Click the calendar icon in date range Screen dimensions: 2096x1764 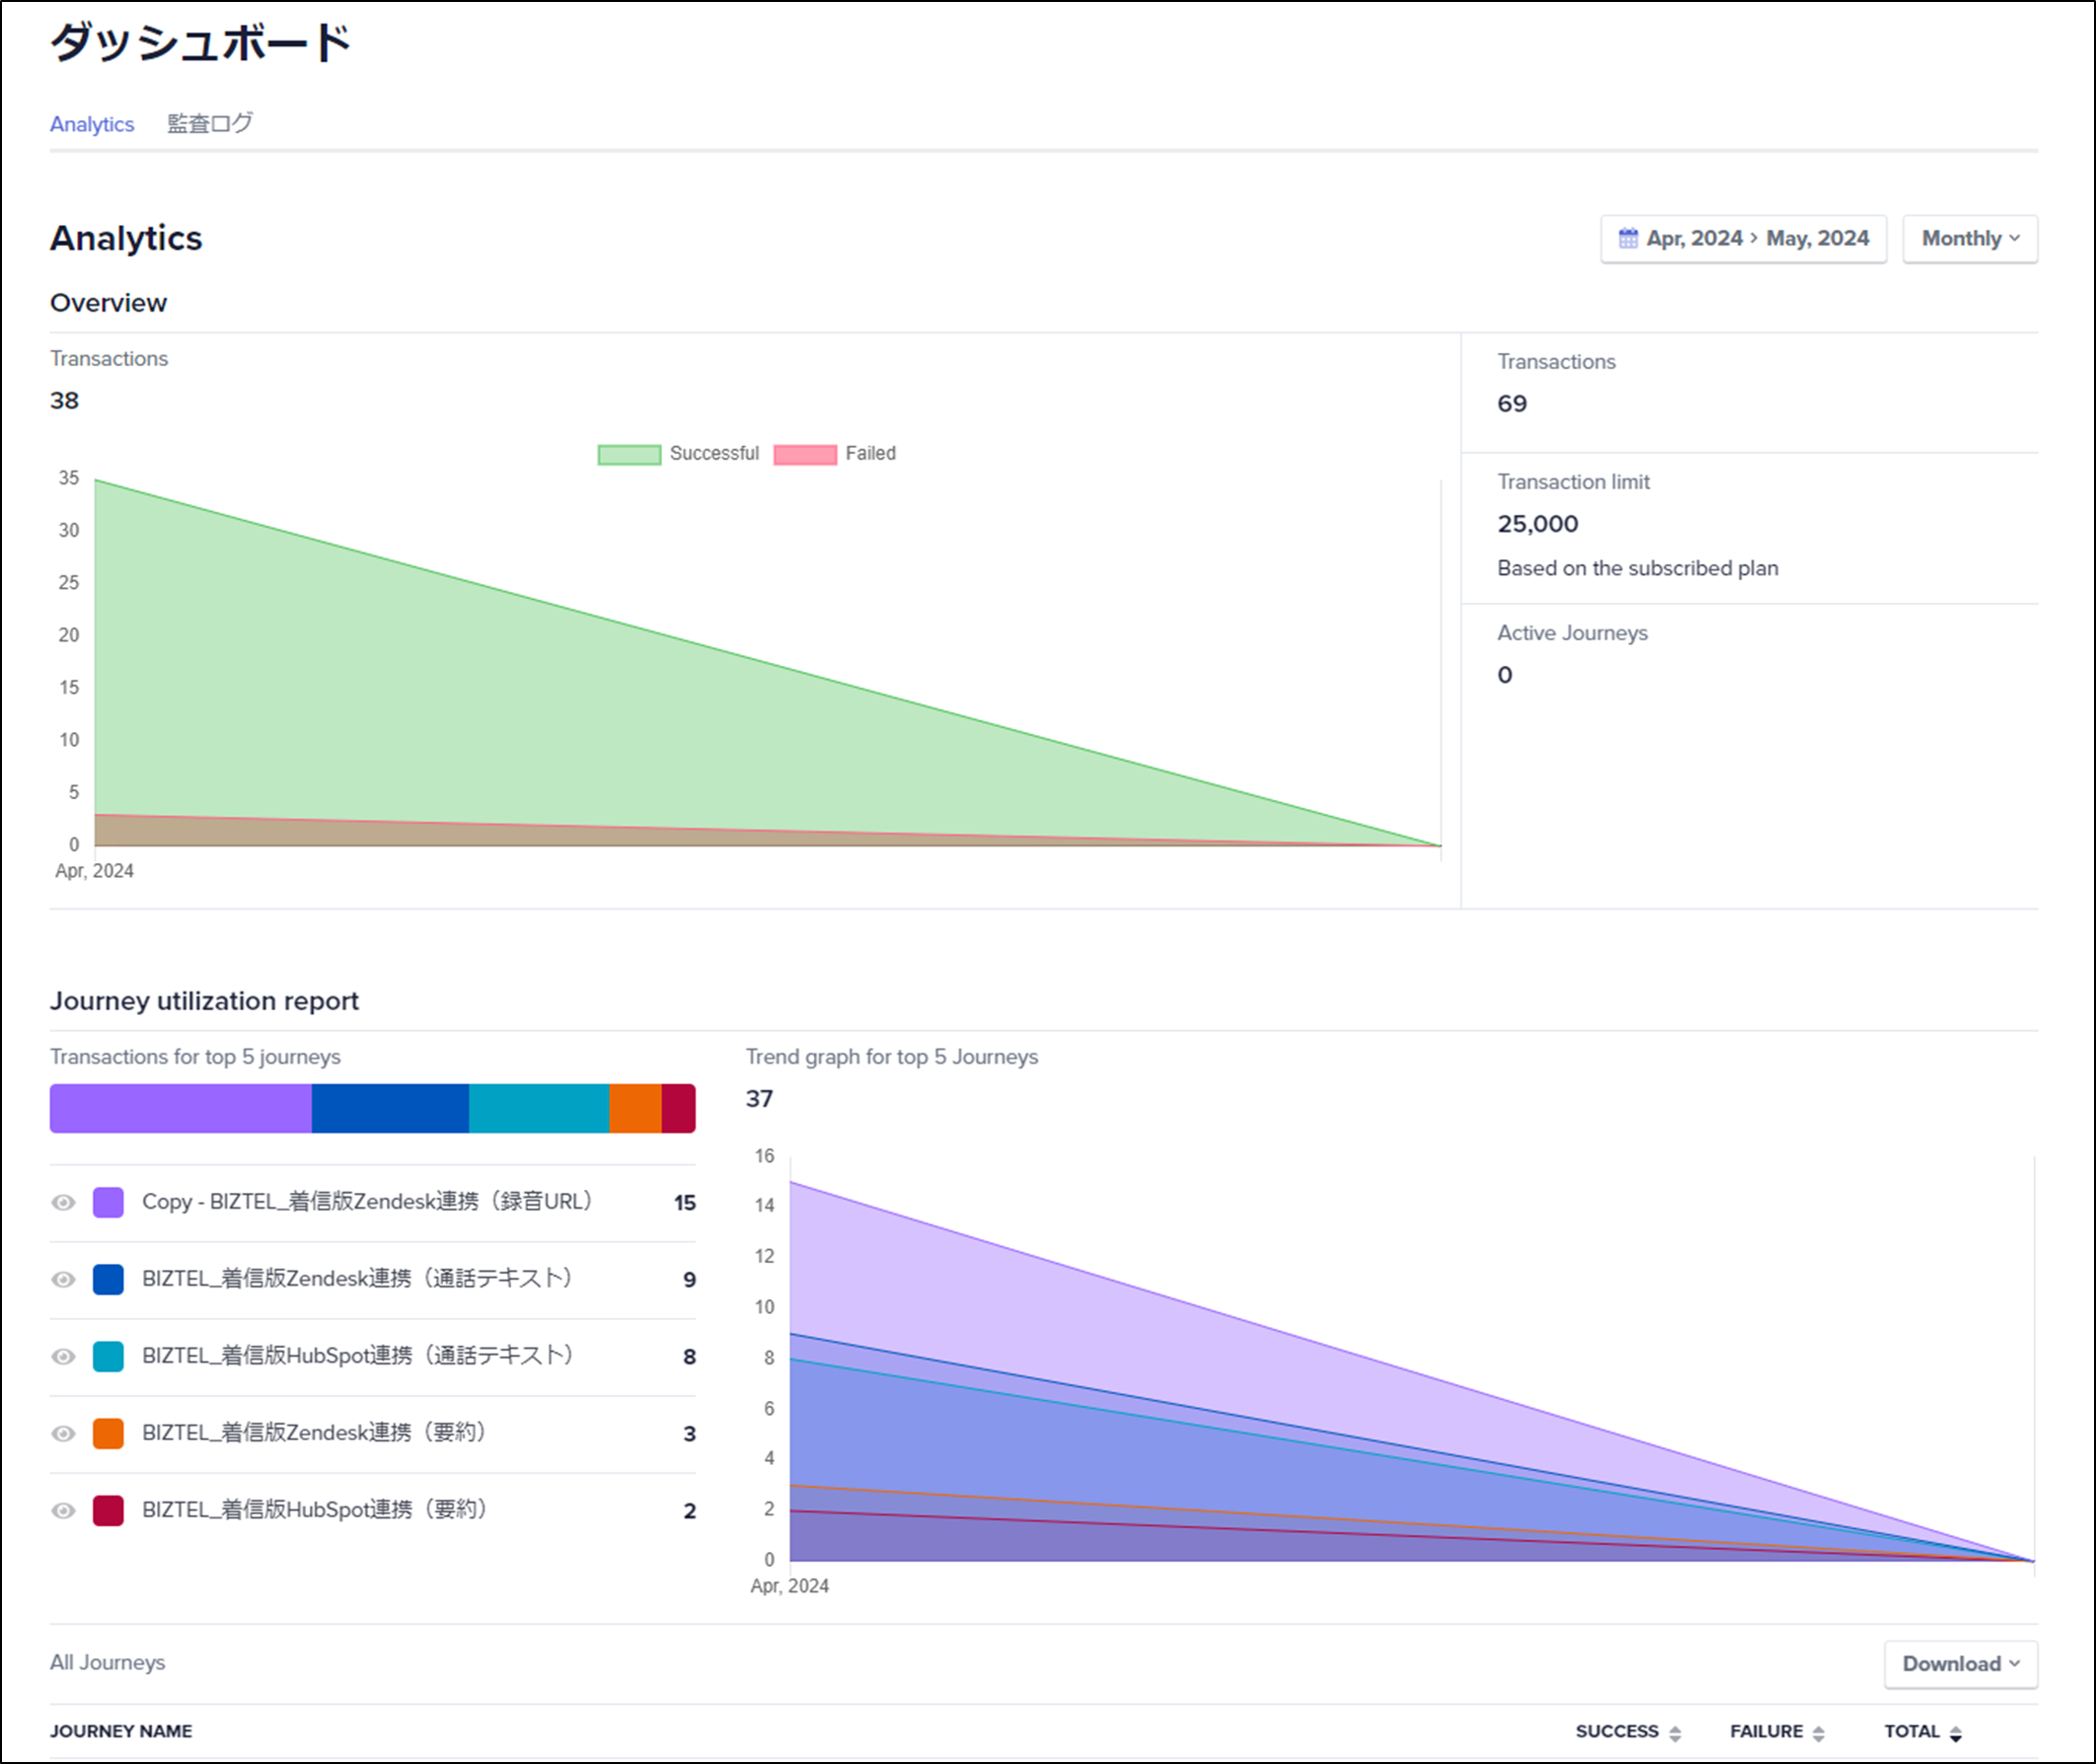tap(1628, 238)
